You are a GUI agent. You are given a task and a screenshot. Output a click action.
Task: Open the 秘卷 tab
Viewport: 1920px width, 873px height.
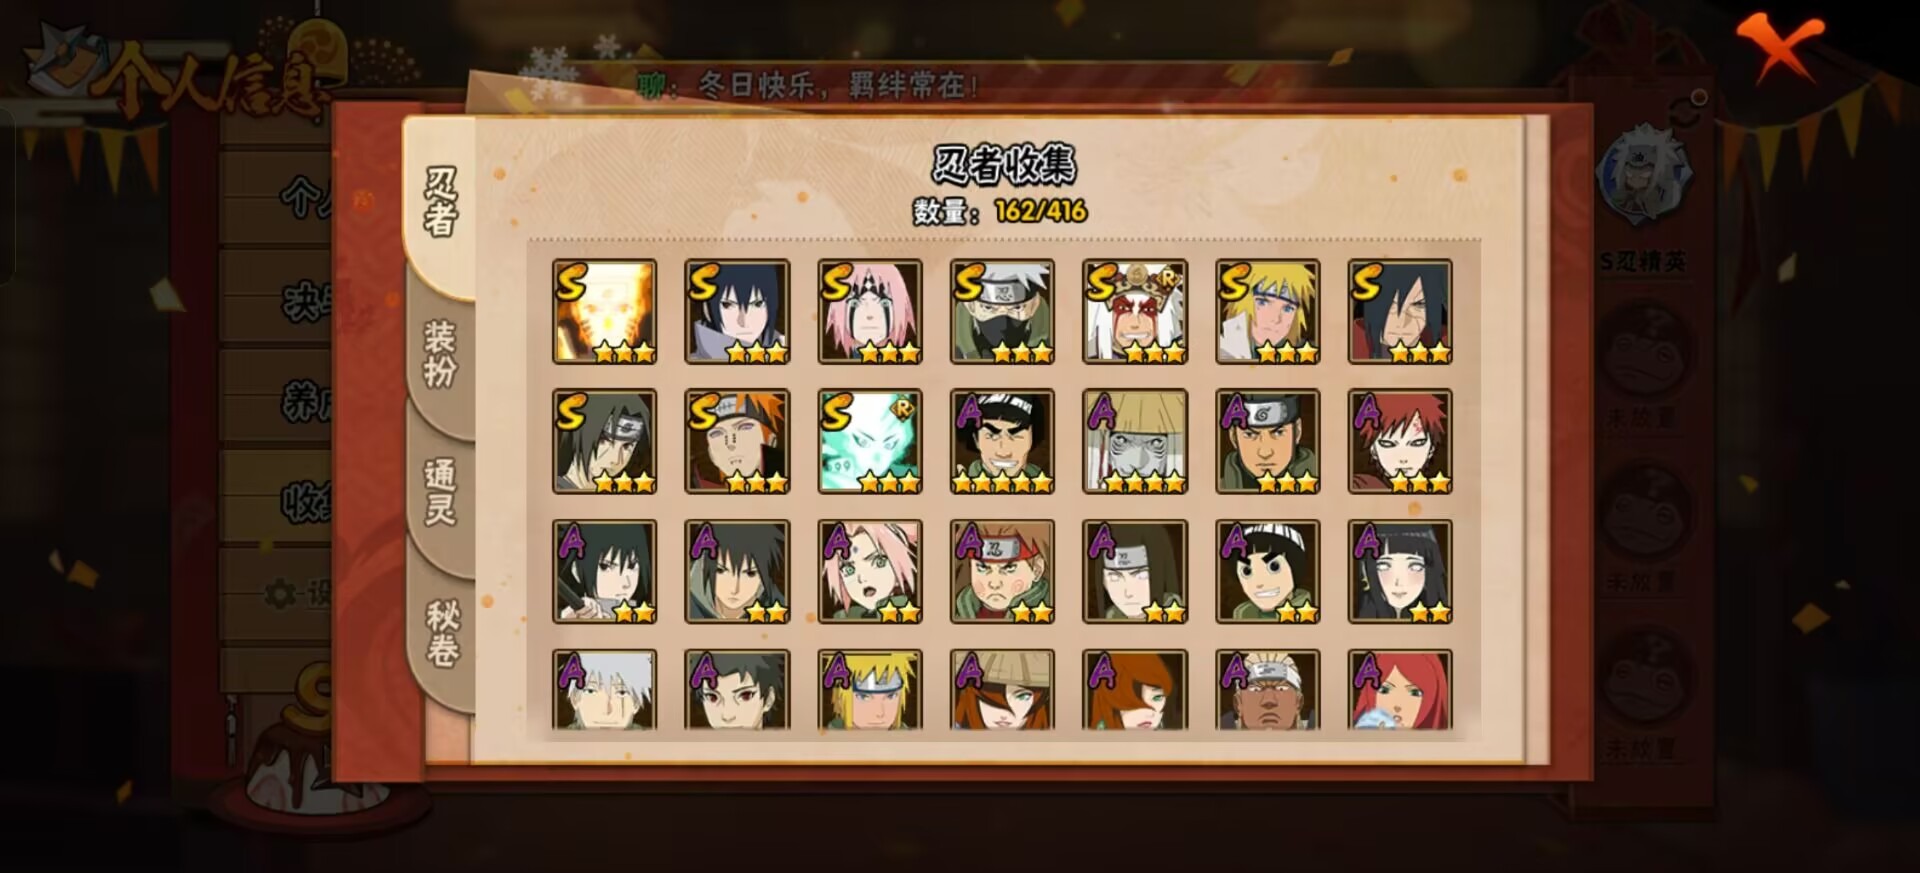coord(442,633)
